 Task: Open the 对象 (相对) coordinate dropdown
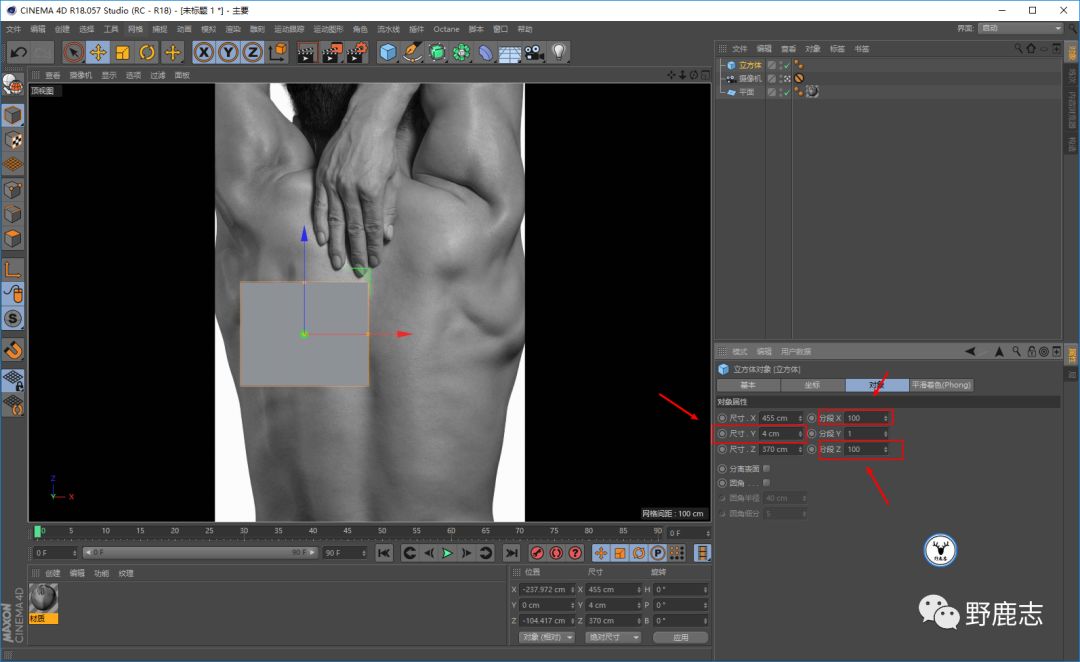pyautogui.click(x=547, y=637)
